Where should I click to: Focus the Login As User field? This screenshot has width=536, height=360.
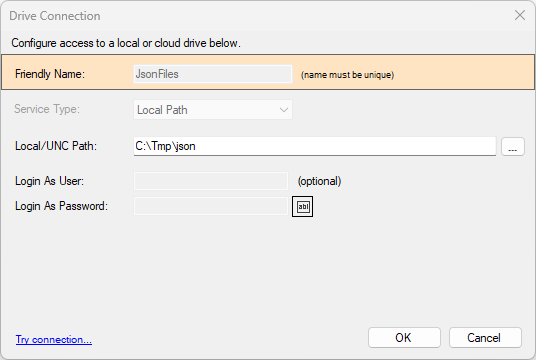[211, 181]
